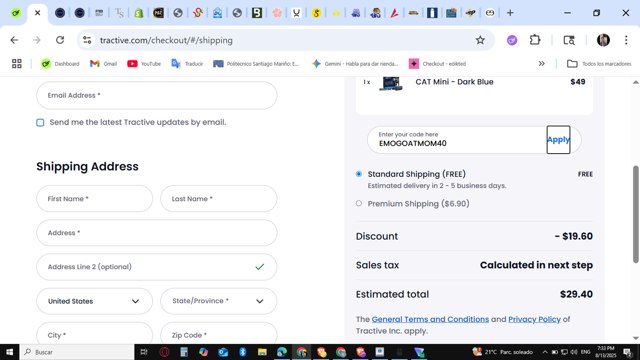Click the discount code input field

pos(457,140)
